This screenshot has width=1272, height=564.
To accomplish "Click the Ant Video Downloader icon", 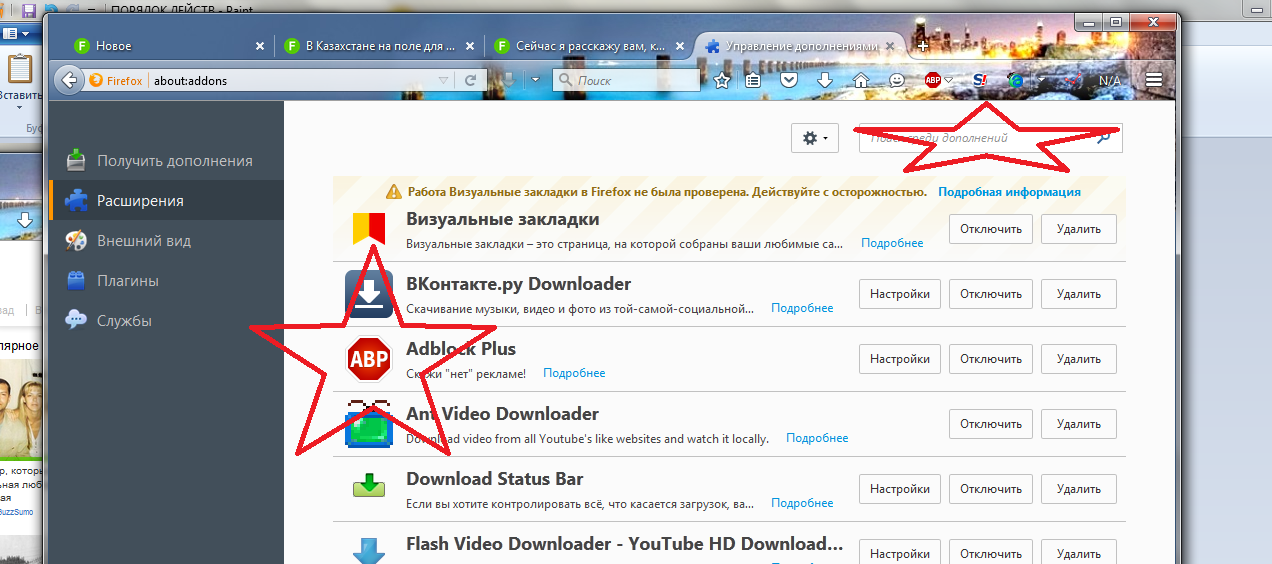I will 369,424.
